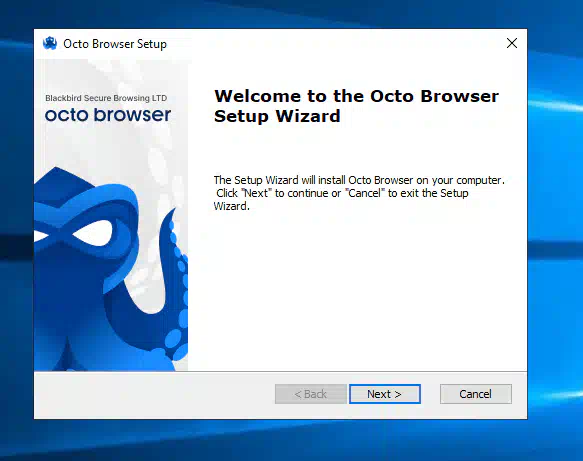583x461 pixels.
Task: Click the grey gap between Next and Cancel
Action: (430, 394)
